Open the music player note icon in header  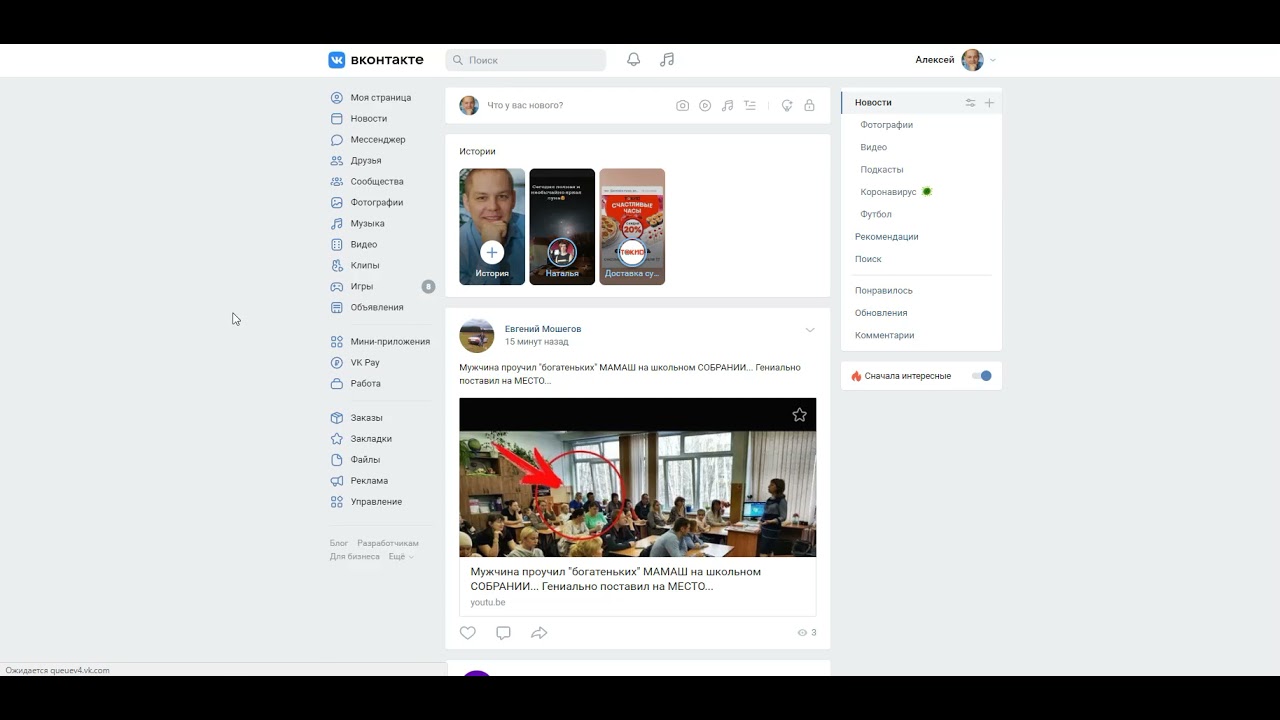[667, 60]
